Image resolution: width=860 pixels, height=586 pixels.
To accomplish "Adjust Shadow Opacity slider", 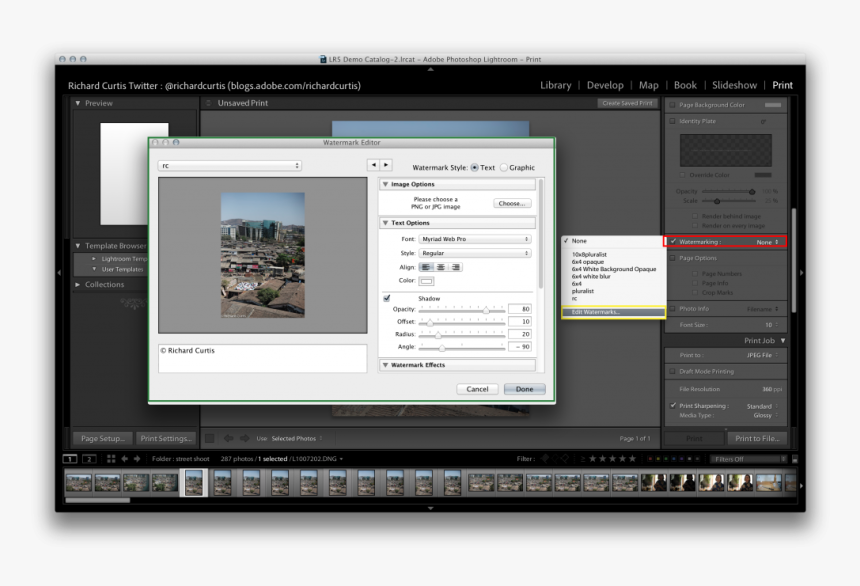I will [486, 310].
